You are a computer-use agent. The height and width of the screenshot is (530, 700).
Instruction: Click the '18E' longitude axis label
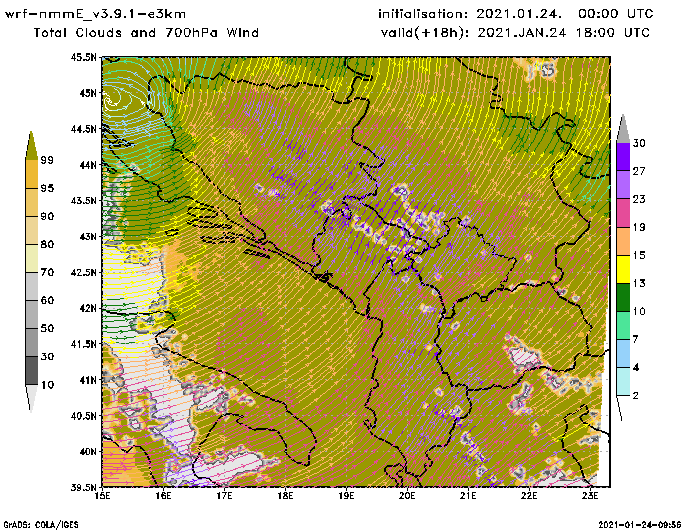(285, 496)
